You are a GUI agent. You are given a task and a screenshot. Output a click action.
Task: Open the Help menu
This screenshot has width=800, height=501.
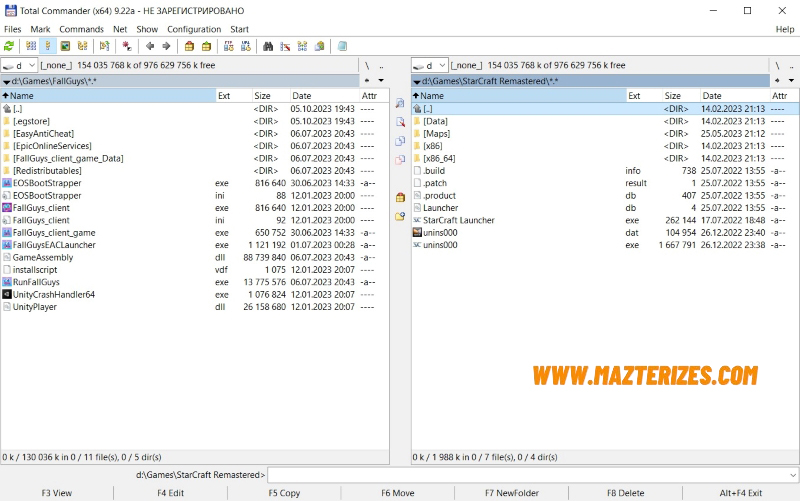[785, 29]
